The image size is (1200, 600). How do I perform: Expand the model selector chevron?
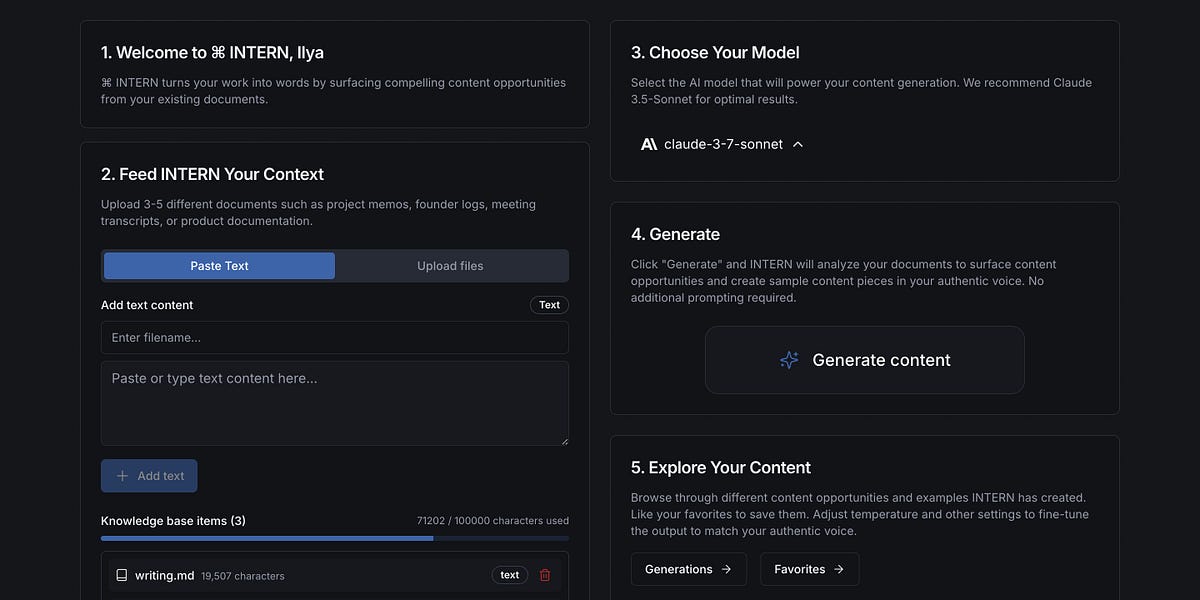tap(798, 144)
